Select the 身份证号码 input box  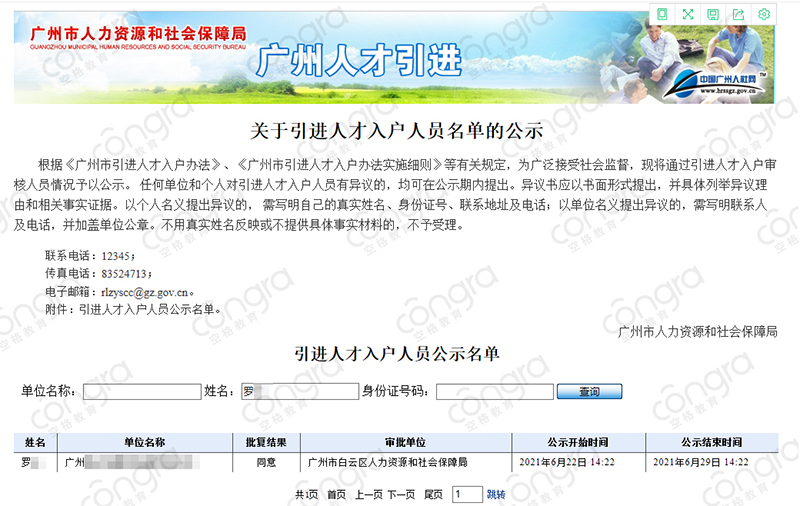click(x=495, y=391)
